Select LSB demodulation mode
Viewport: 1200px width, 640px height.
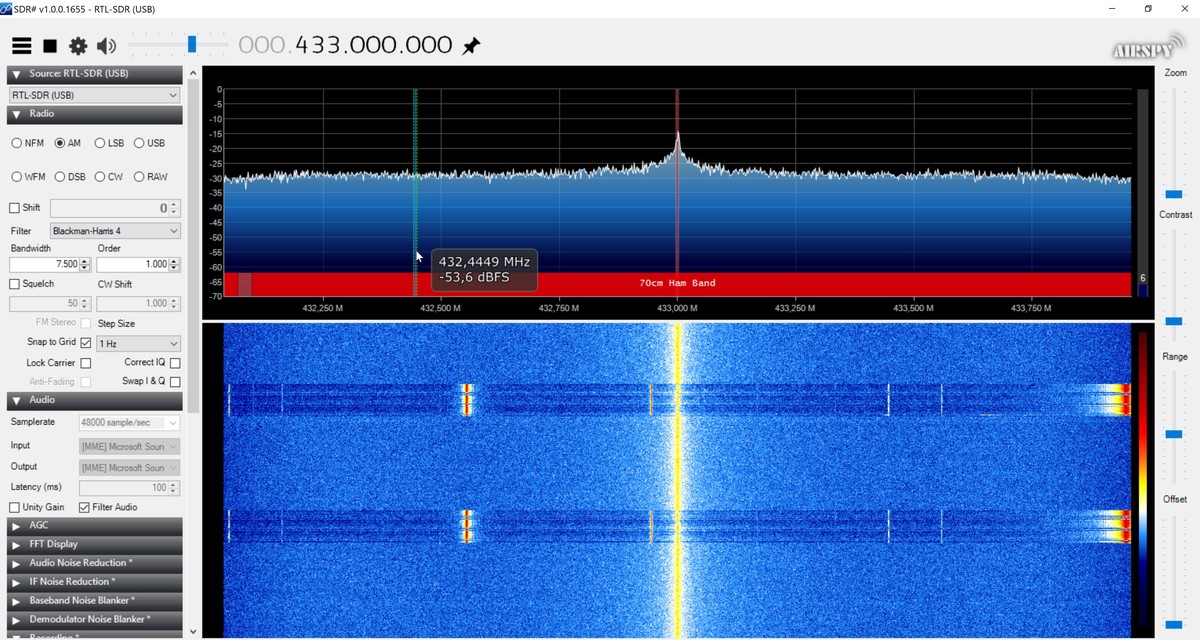[109, 143]
